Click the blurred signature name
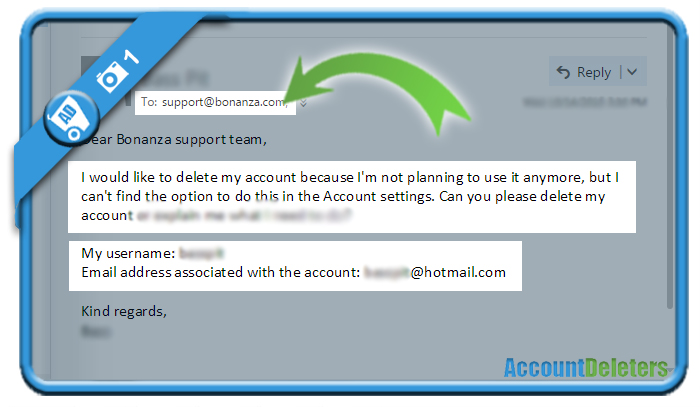 tap(96, 331)
